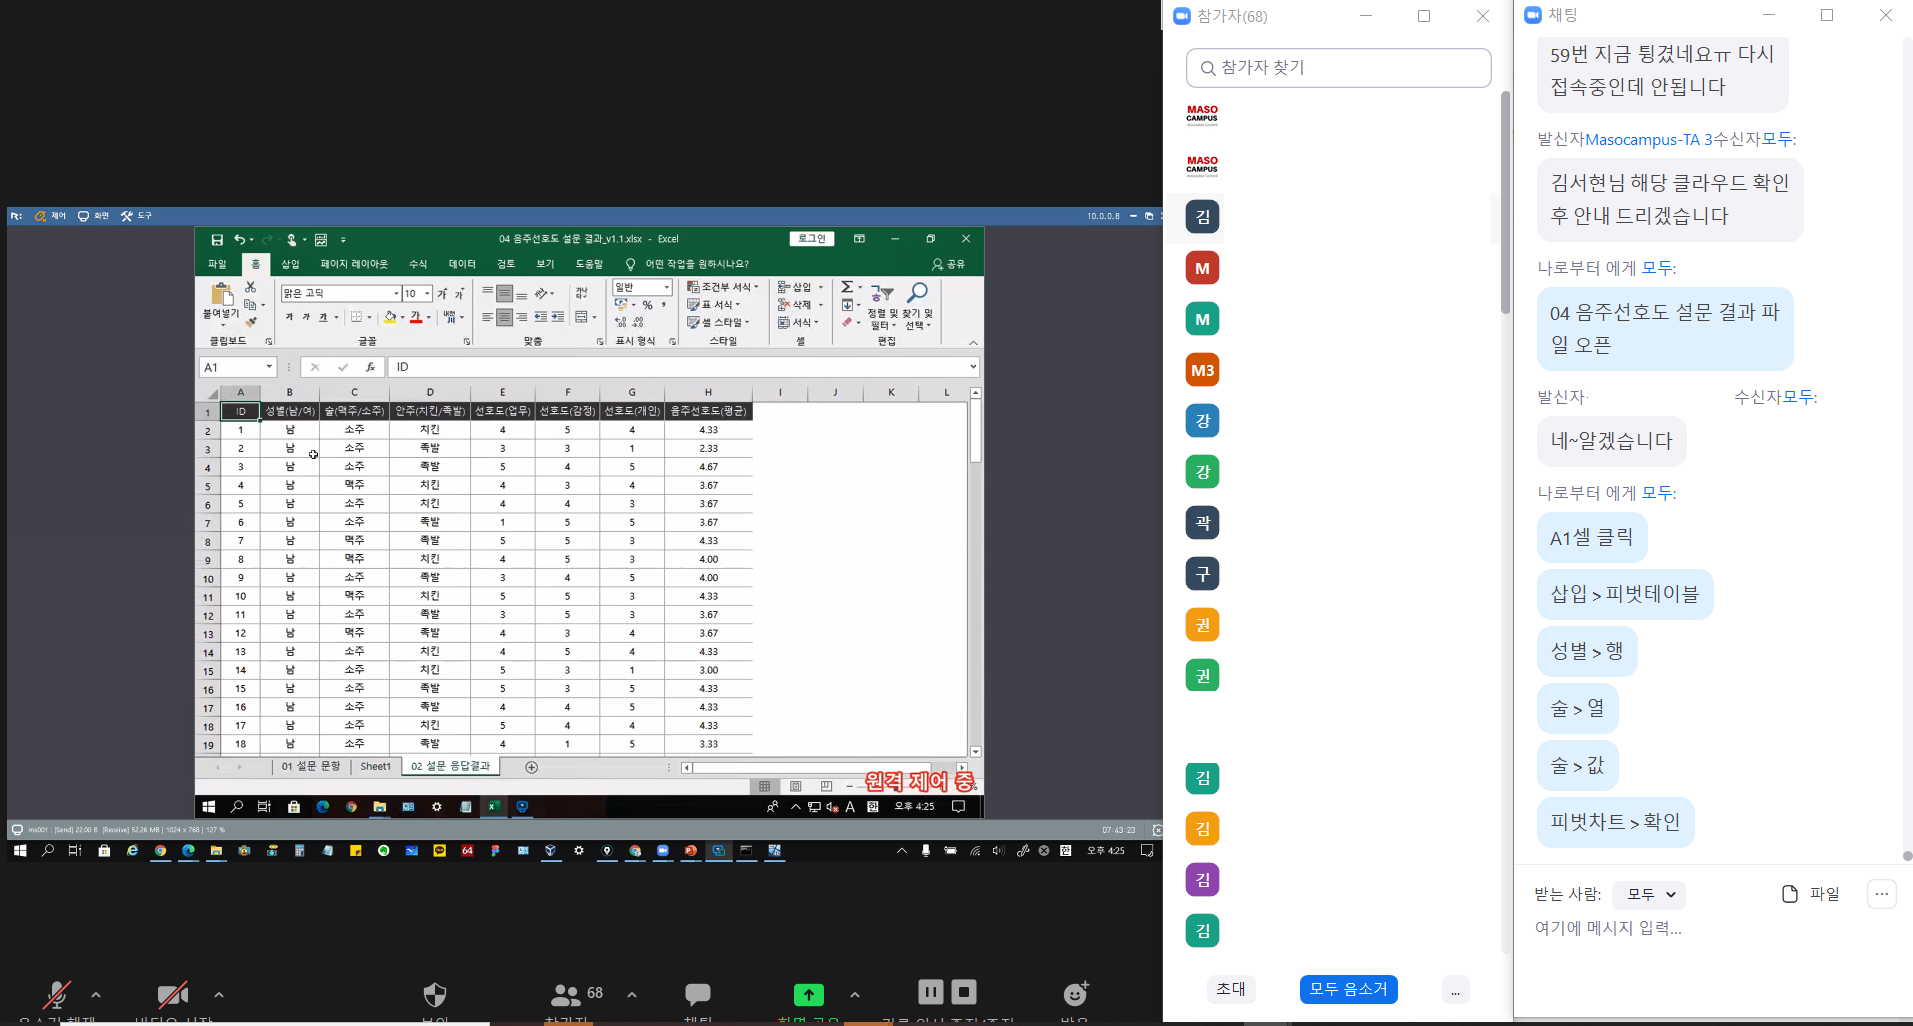Click the 모두 음소거 button
The image size is (1913, 1026).
click(1348, 989)
